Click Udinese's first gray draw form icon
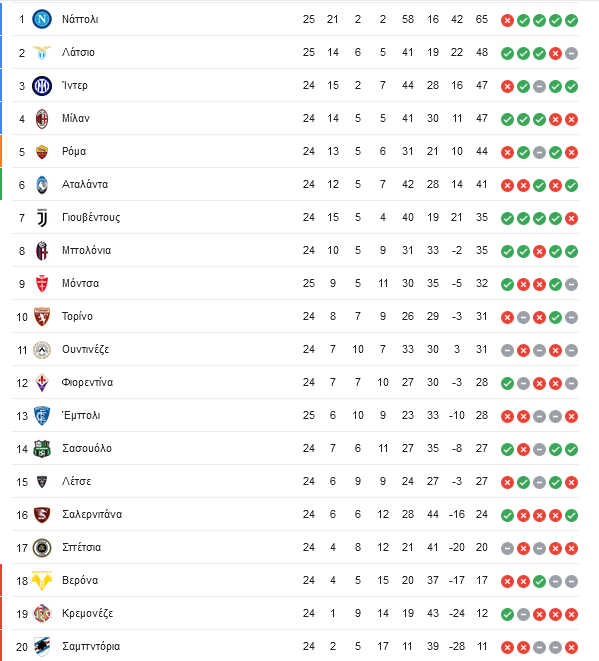This screenshot has width=599, height=661. (x=507, y=350)
